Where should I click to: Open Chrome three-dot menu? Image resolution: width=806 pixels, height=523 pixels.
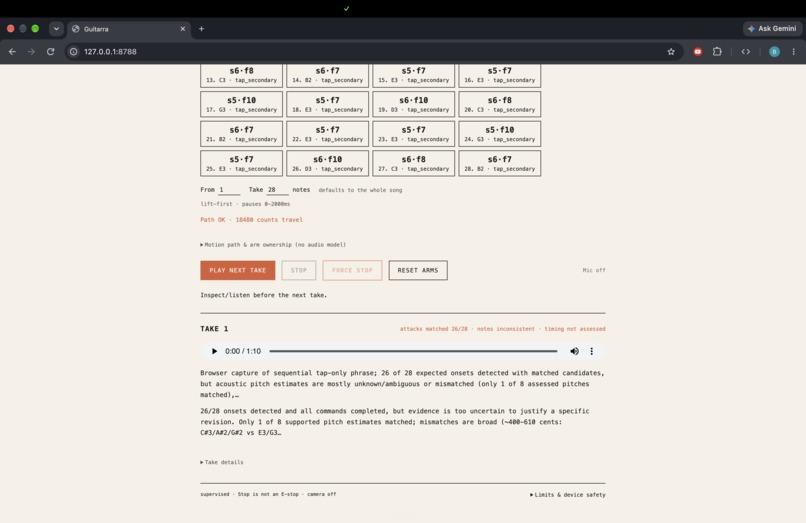click(794, 51)
